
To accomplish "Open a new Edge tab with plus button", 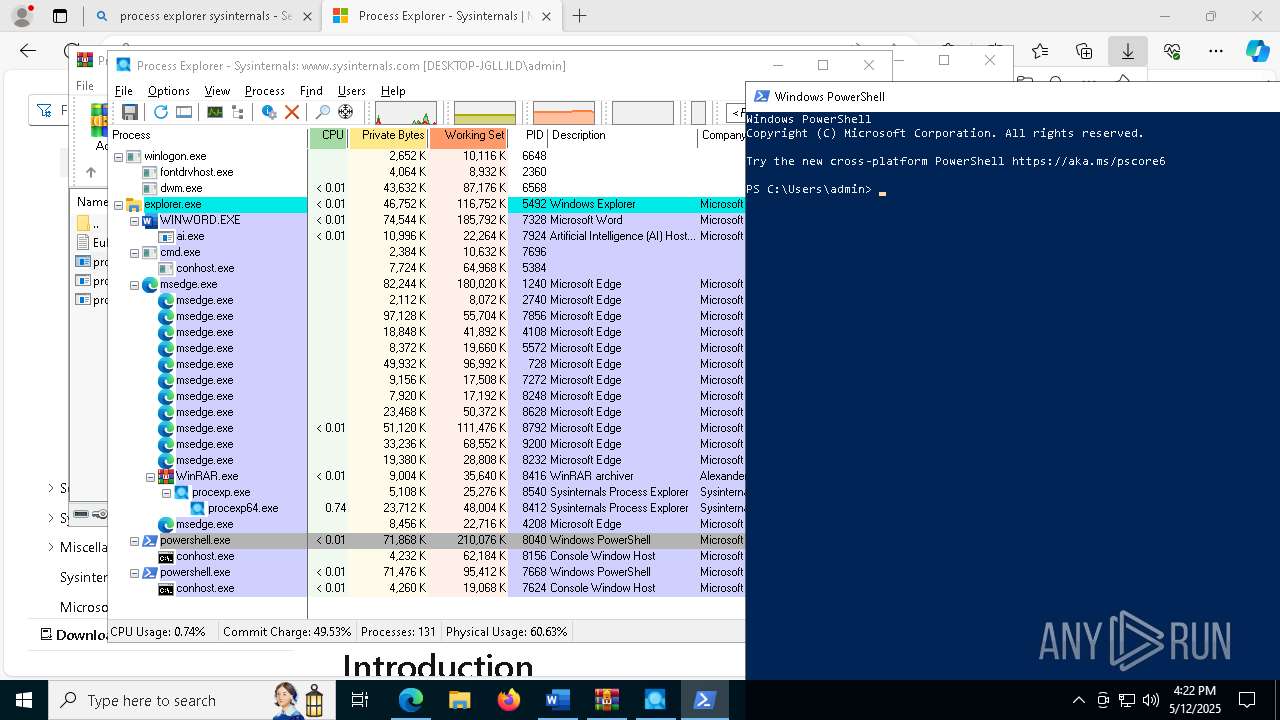I will tap(579, 16).
